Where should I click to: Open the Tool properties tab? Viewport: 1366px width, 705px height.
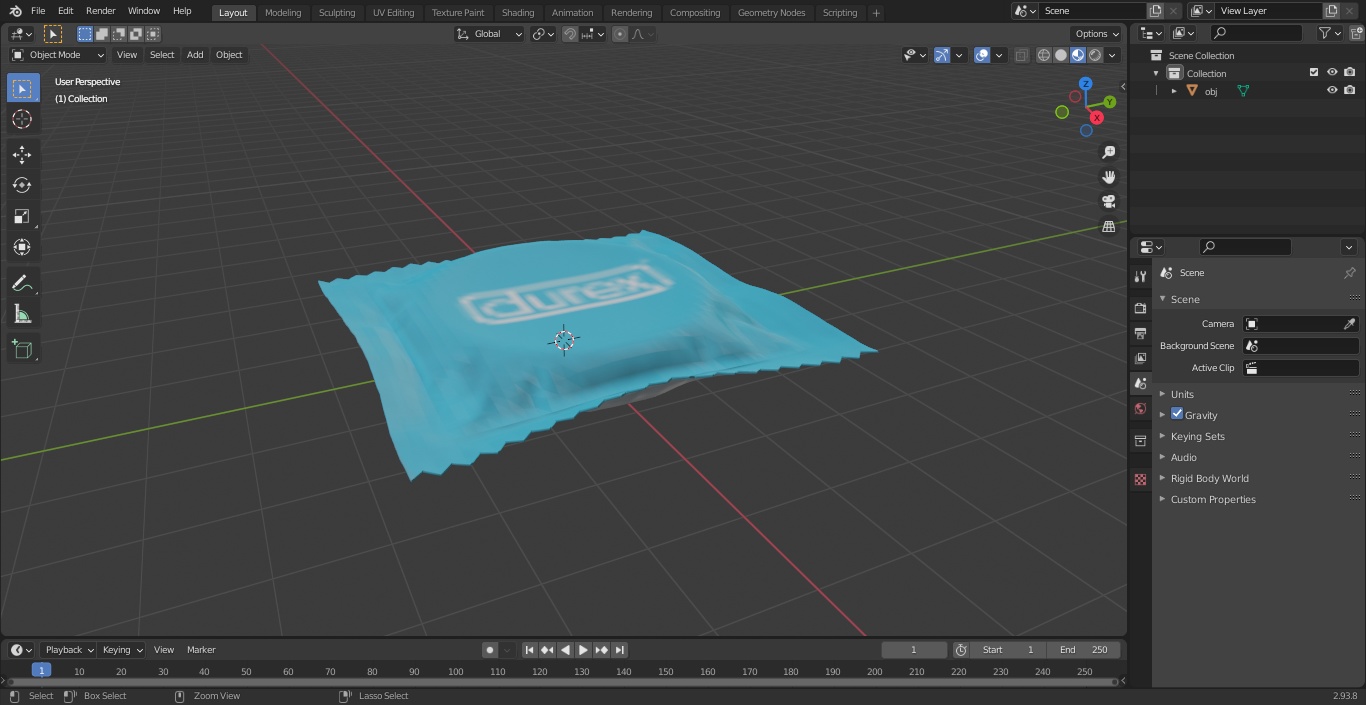(x=1140, y=276)
